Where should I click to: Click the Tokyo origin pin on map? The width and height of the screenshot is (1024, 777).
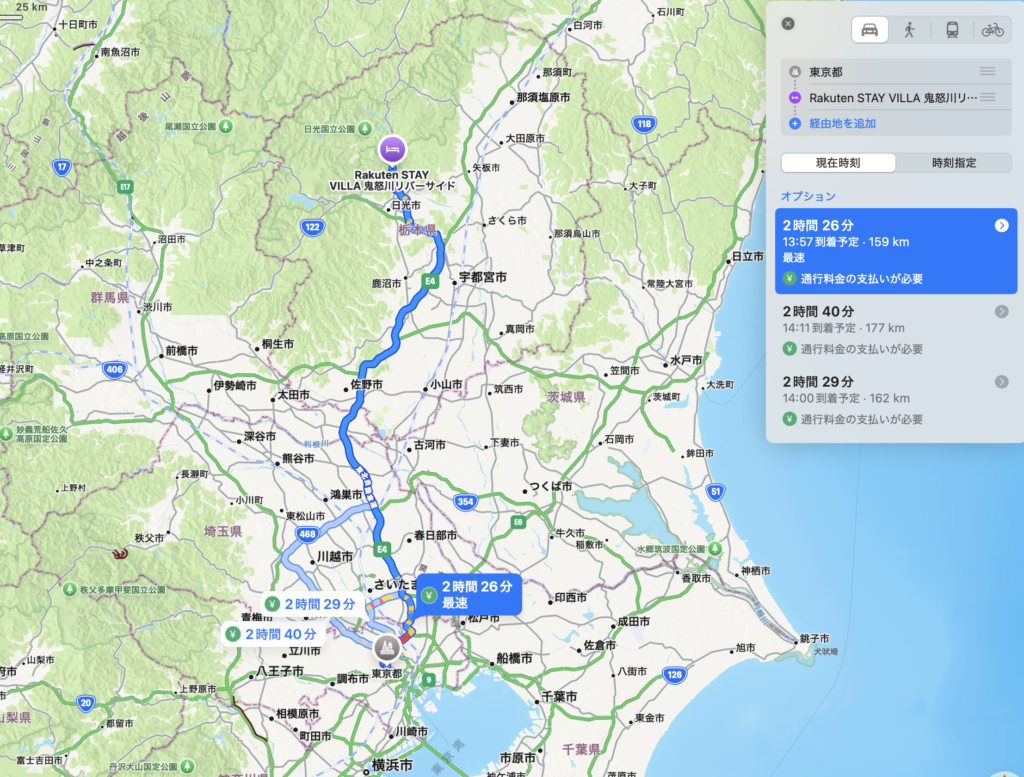(x=387, y=648)
